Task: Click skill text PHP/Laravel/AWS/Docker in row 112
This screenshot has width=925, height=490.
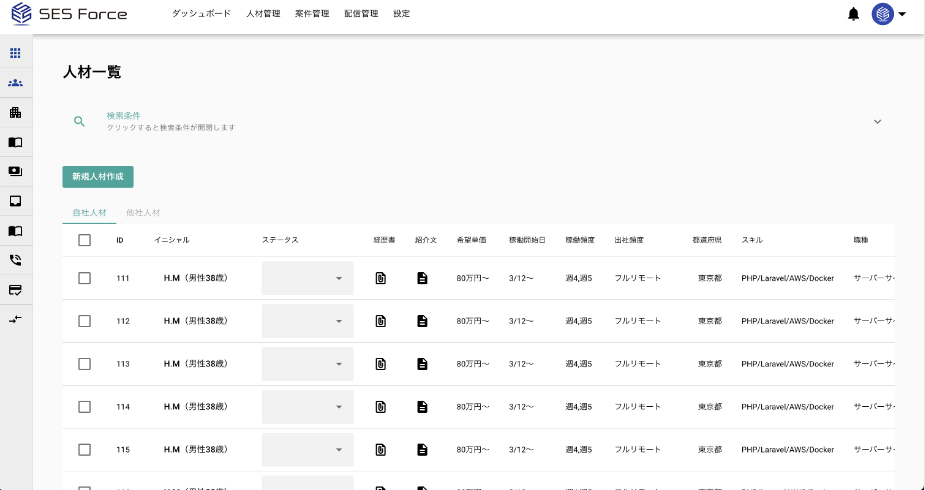Action: (788, 321)
